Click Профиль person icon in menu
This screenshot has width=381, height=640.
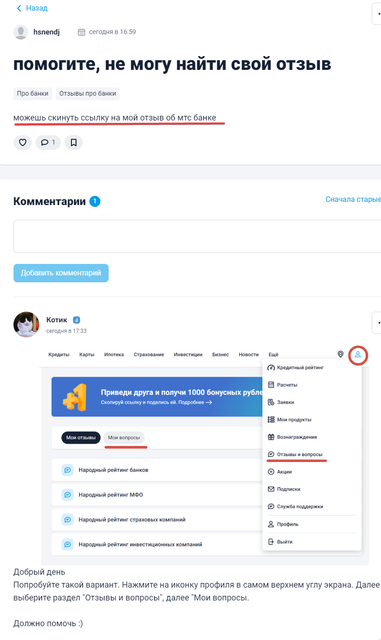[x=271, y=524]
